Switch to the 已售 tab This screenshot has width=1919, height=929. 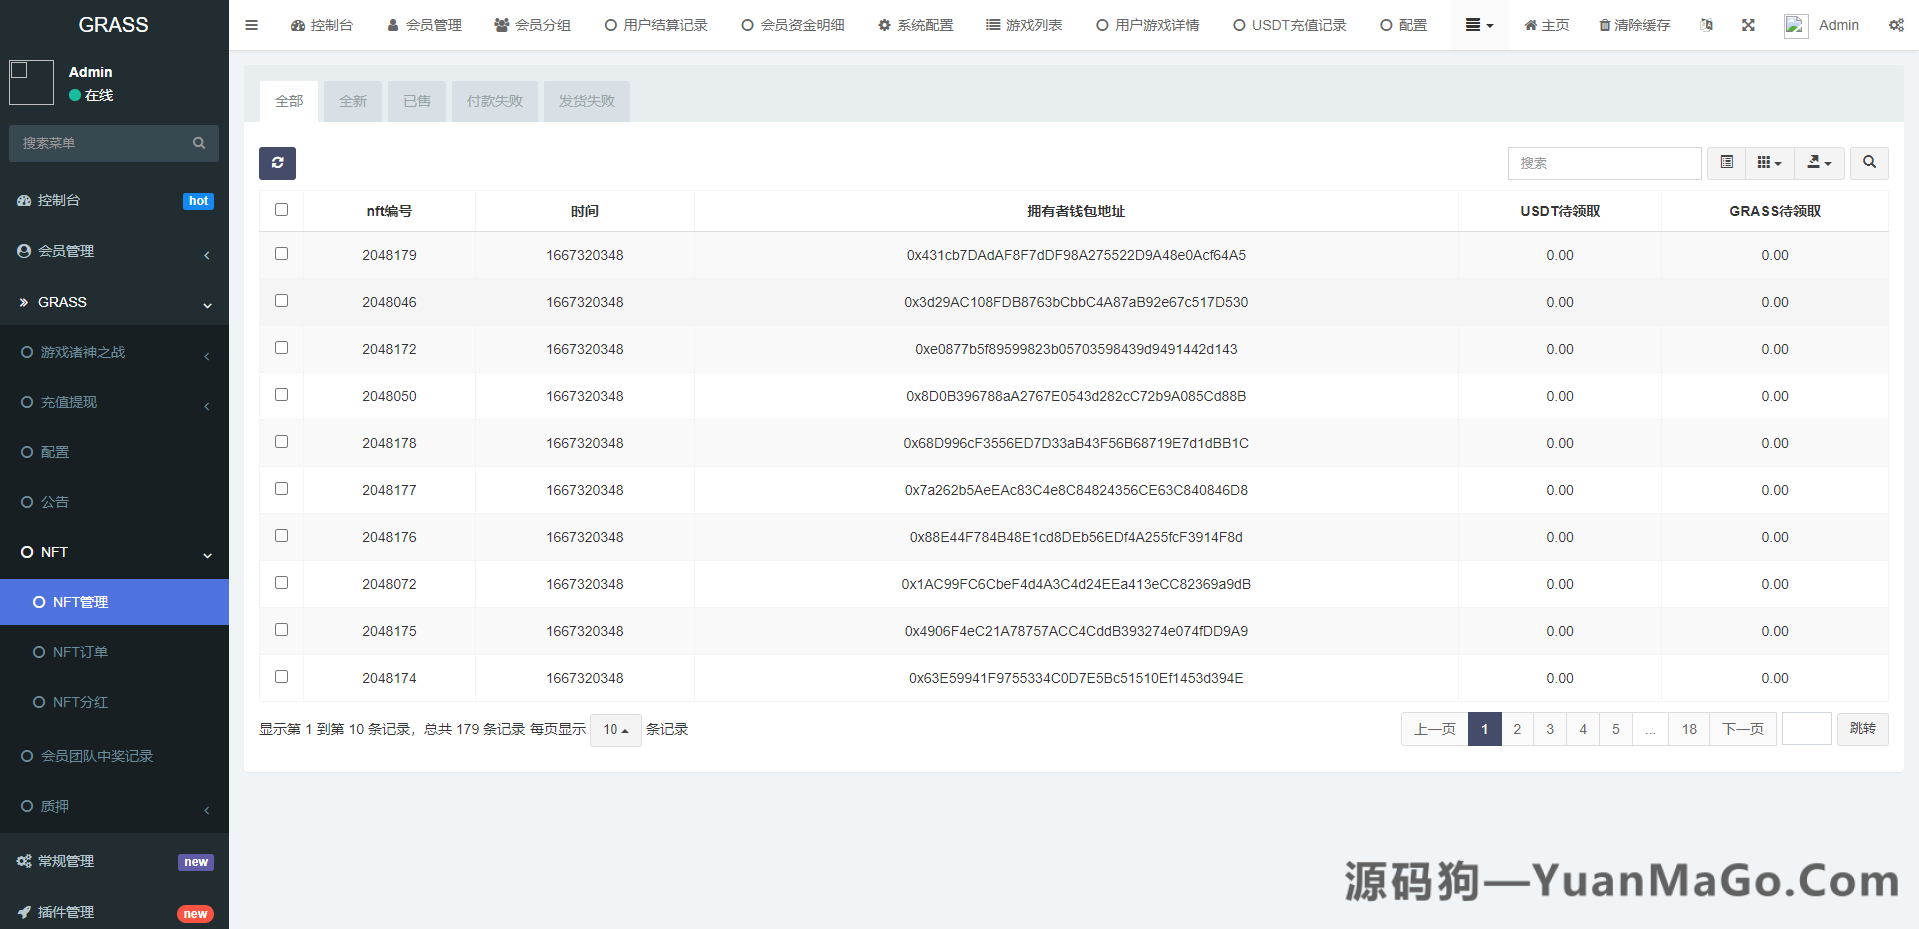(416, 101)
